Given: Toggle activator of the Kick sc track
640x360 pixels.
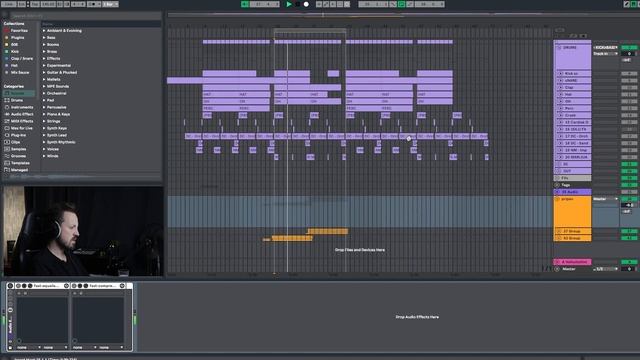Looking at the screenshot, I should click(x=629, y=73).
